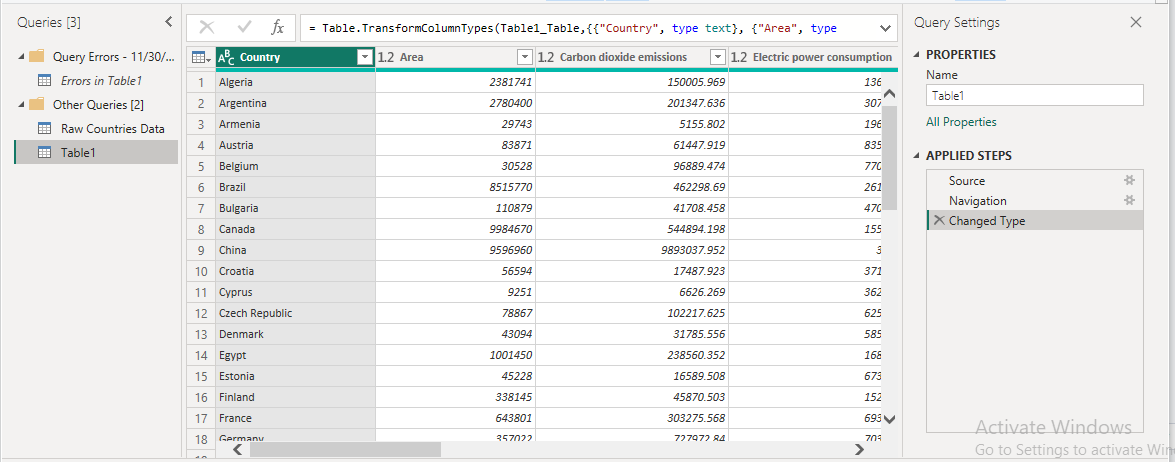Cancel the formula edit with X icon

coord(208,28)
